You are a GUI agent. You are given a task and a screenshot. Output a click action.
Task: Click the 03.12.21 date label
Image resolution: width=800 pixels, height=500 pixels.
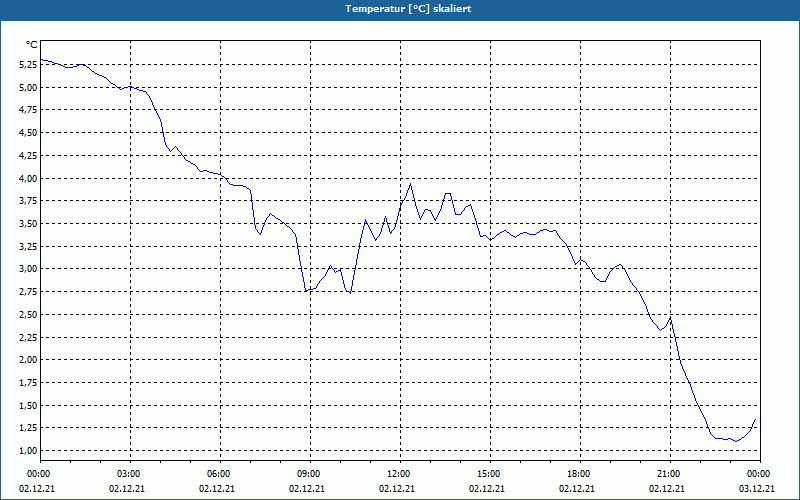[x=757, y=489]
